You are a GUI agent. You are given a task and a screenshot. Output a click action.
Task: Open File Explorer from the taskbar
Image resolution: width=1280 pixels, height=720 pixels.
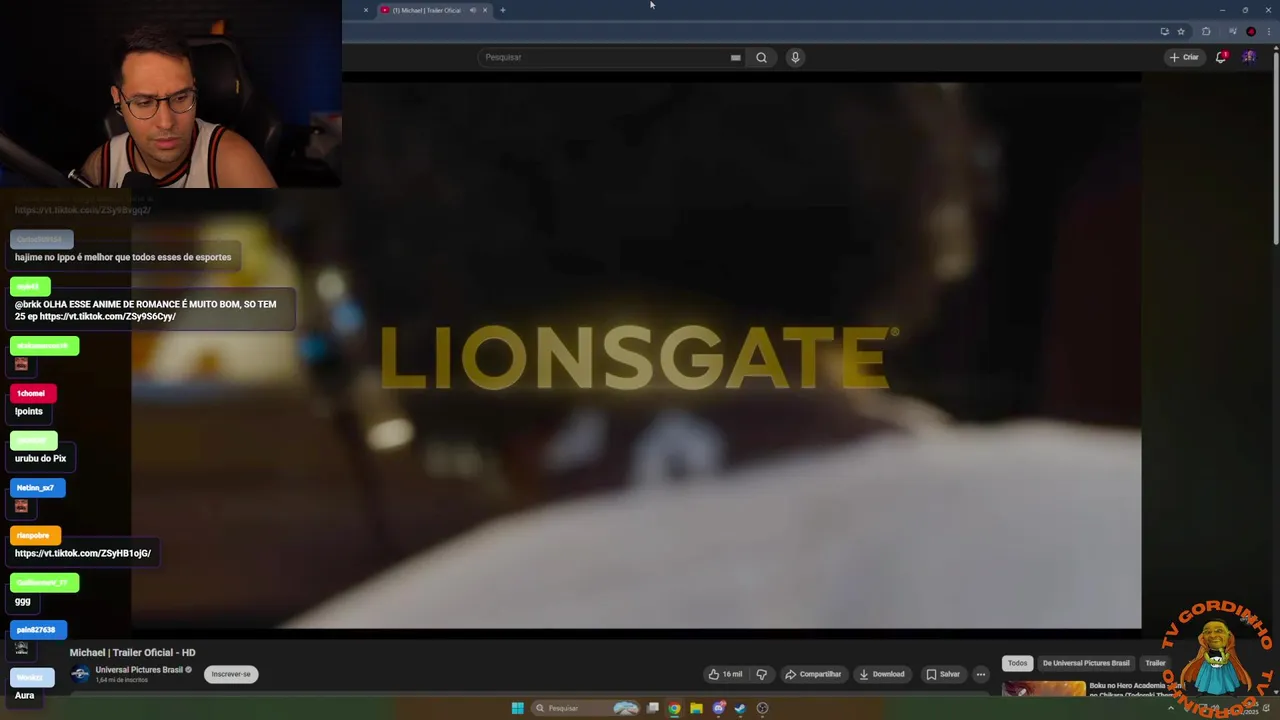696,708
